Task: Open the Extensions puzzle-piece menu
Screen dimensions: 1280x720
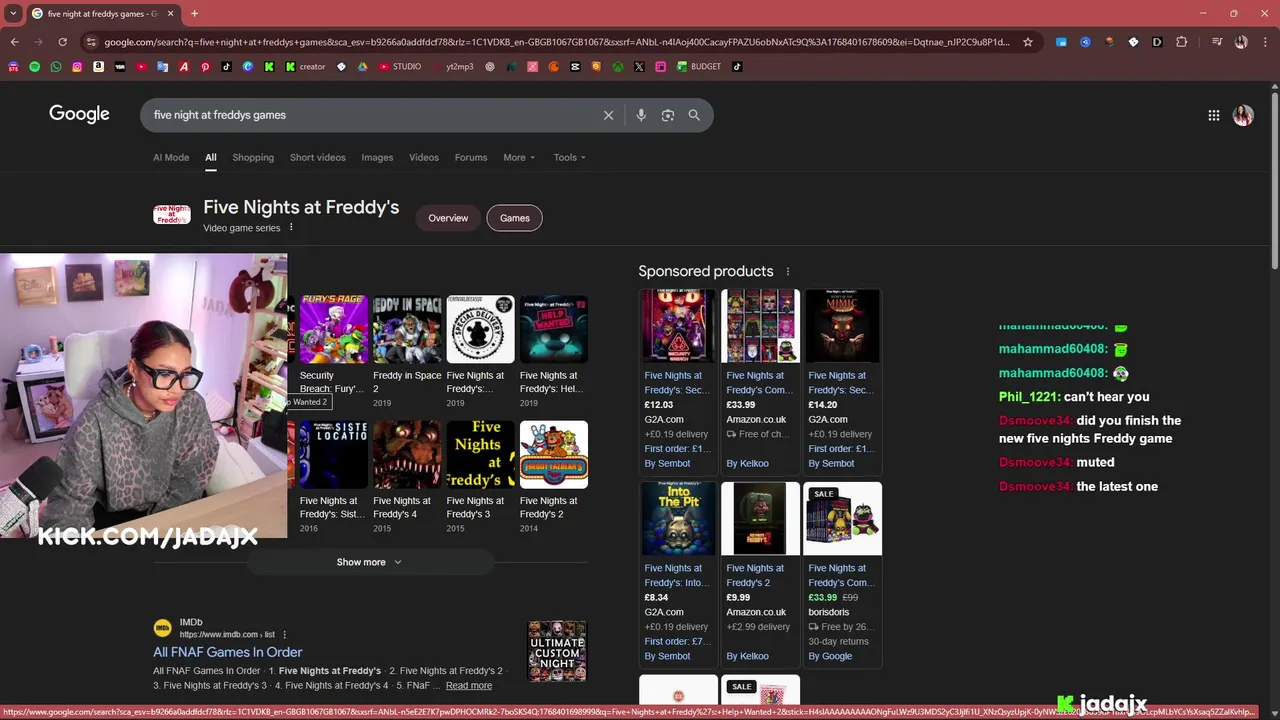Action: [1182, 42]
